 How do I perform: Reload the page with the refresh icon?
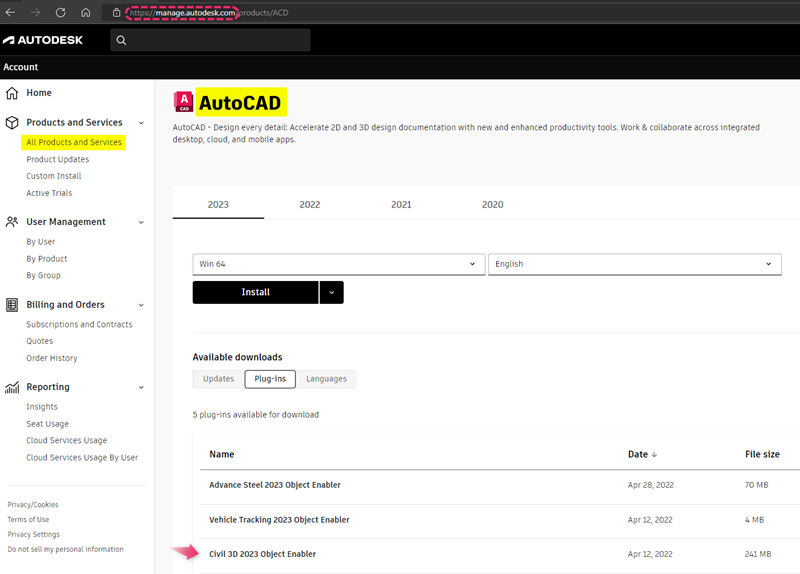[x=60, y=12]
